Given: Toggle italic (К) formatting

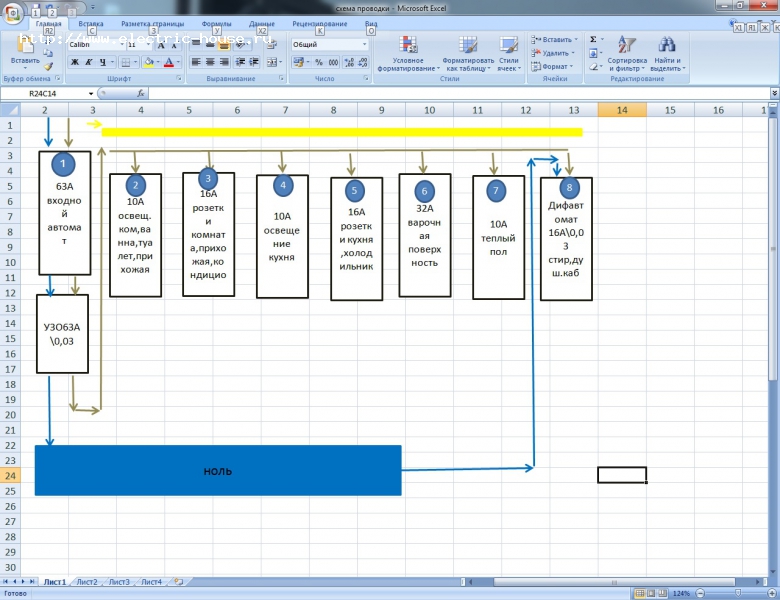Looking at the screenshot, I should (89, 62).
